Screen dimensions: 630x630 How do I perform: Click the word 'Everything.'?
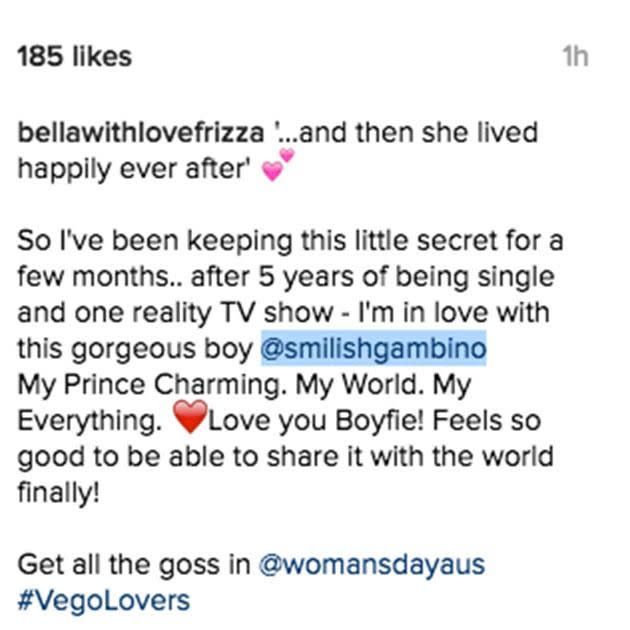[x=89, y=421]
